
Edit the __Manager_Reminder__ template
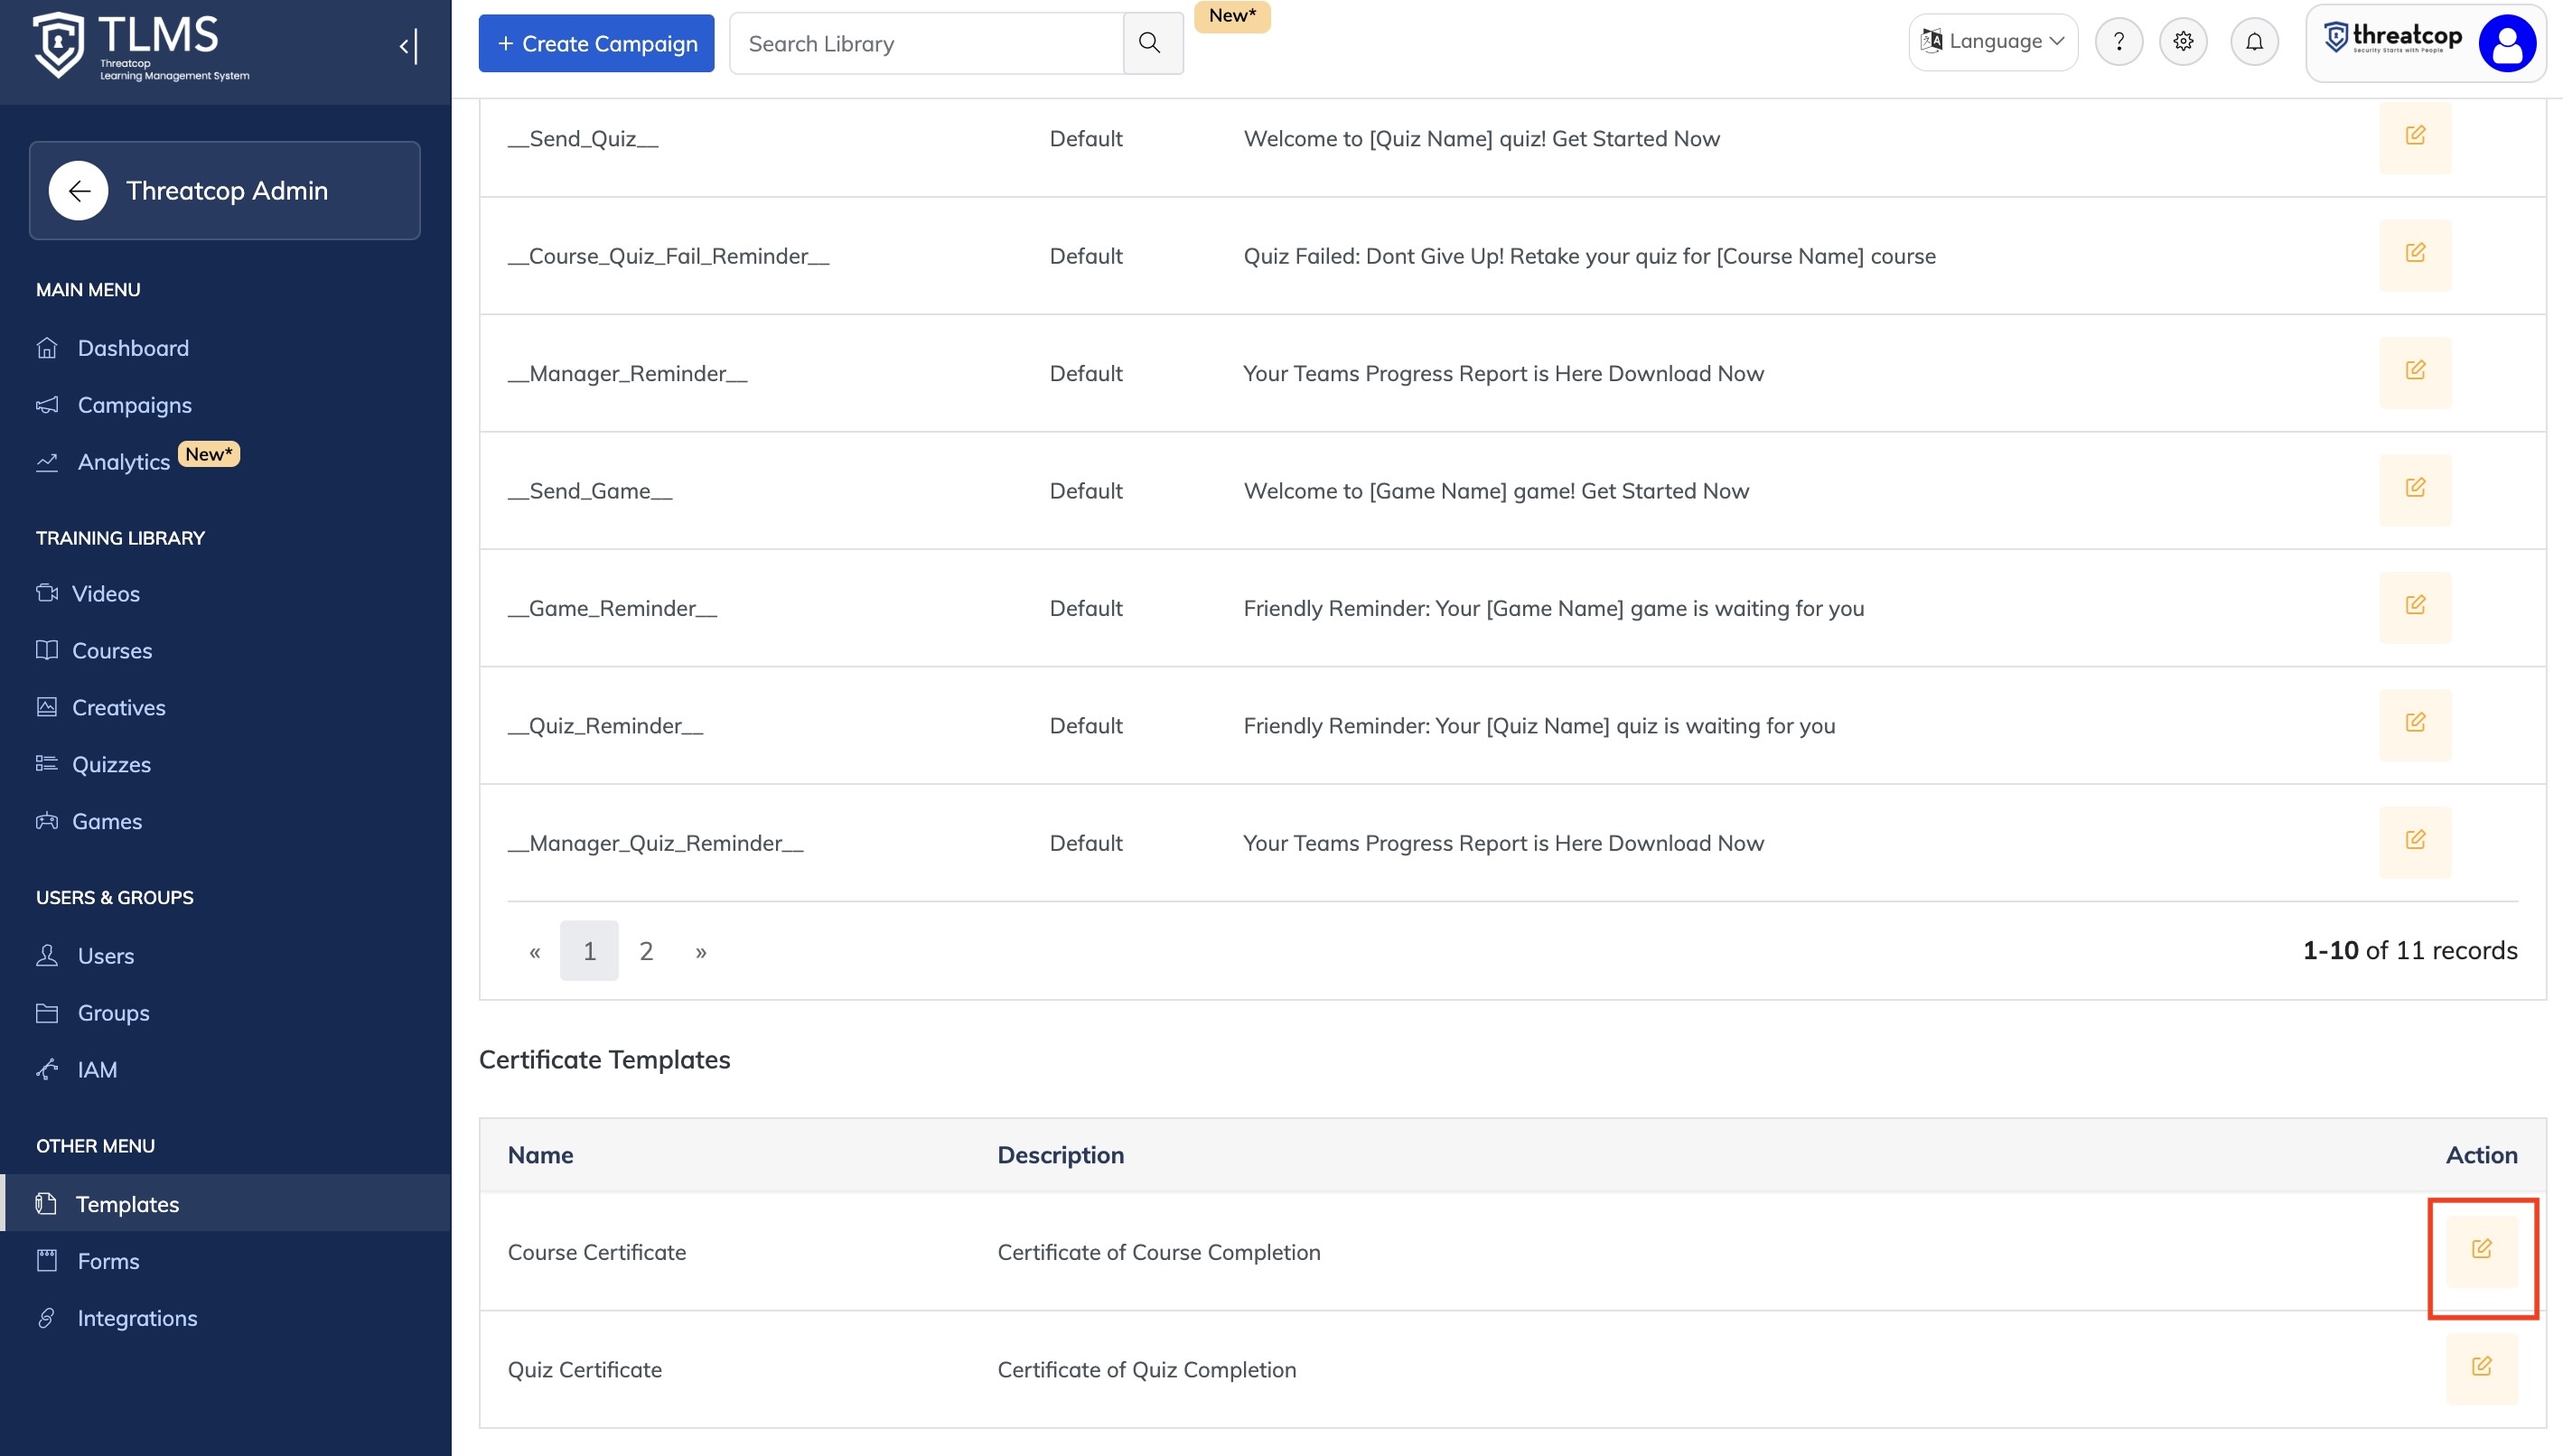coord(2414,372)
